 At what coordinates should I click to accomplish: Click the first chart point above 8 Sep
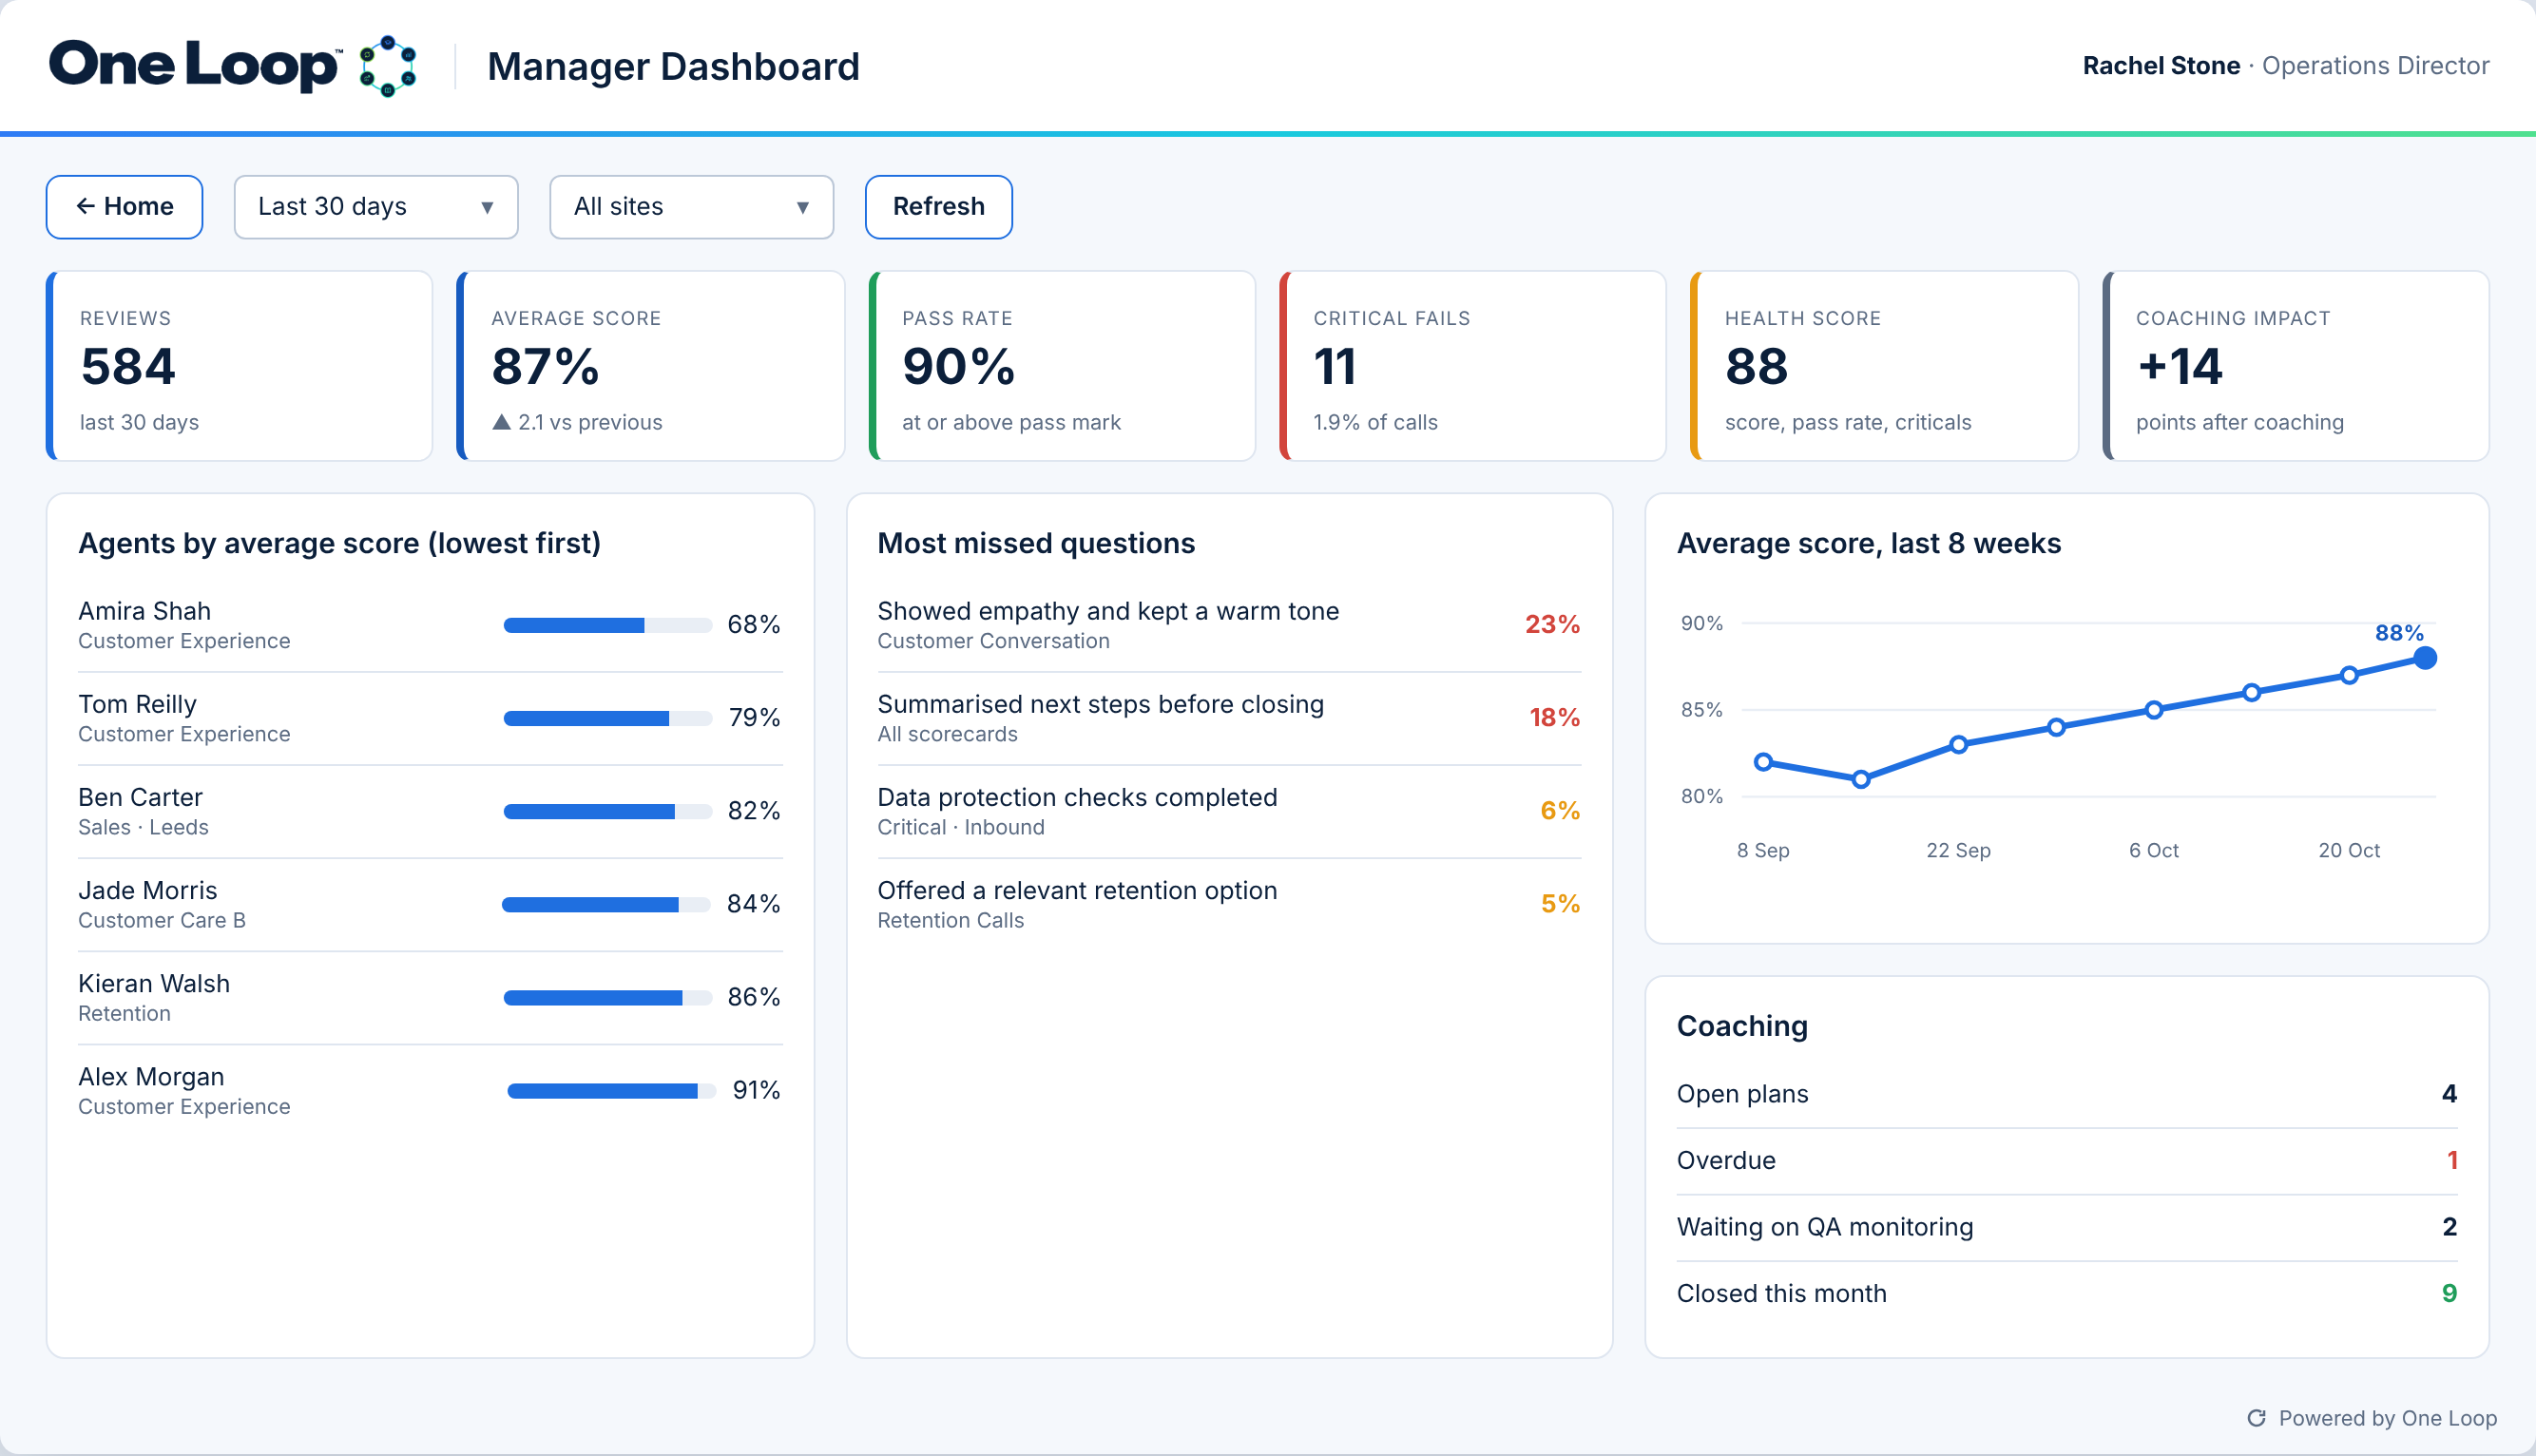coord(1764,762)
